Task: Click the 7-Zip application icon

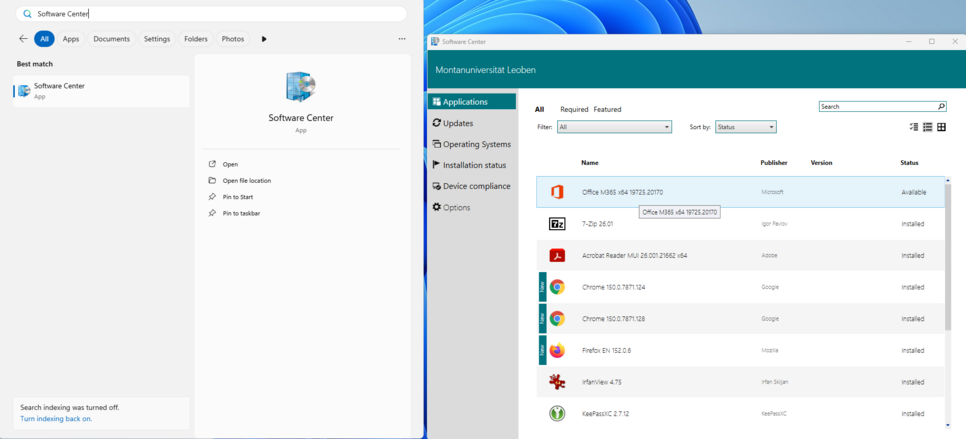Action: (557, 224)
